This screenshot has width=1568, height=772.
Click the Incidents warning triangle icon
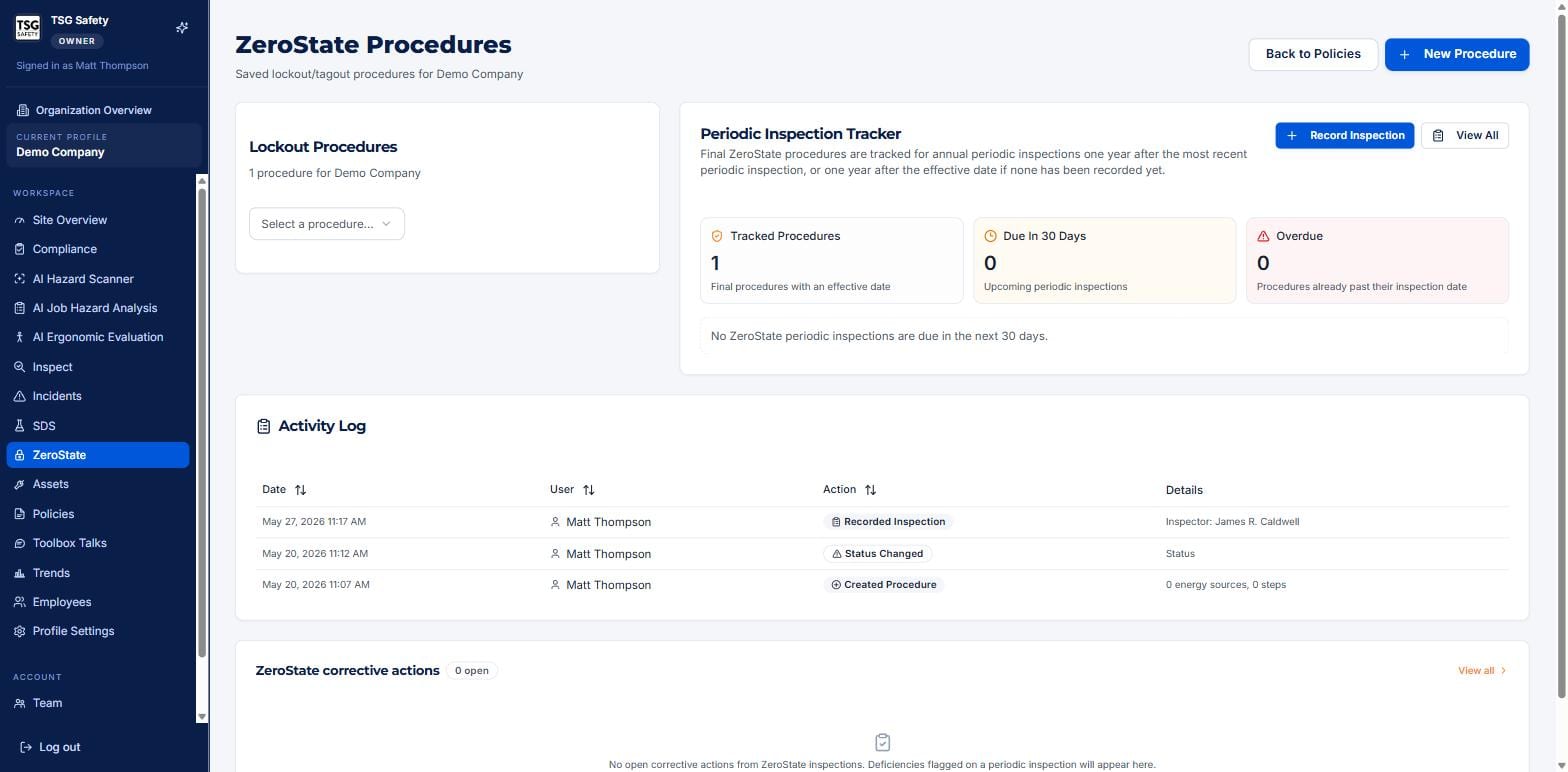[x=19, y=396]
